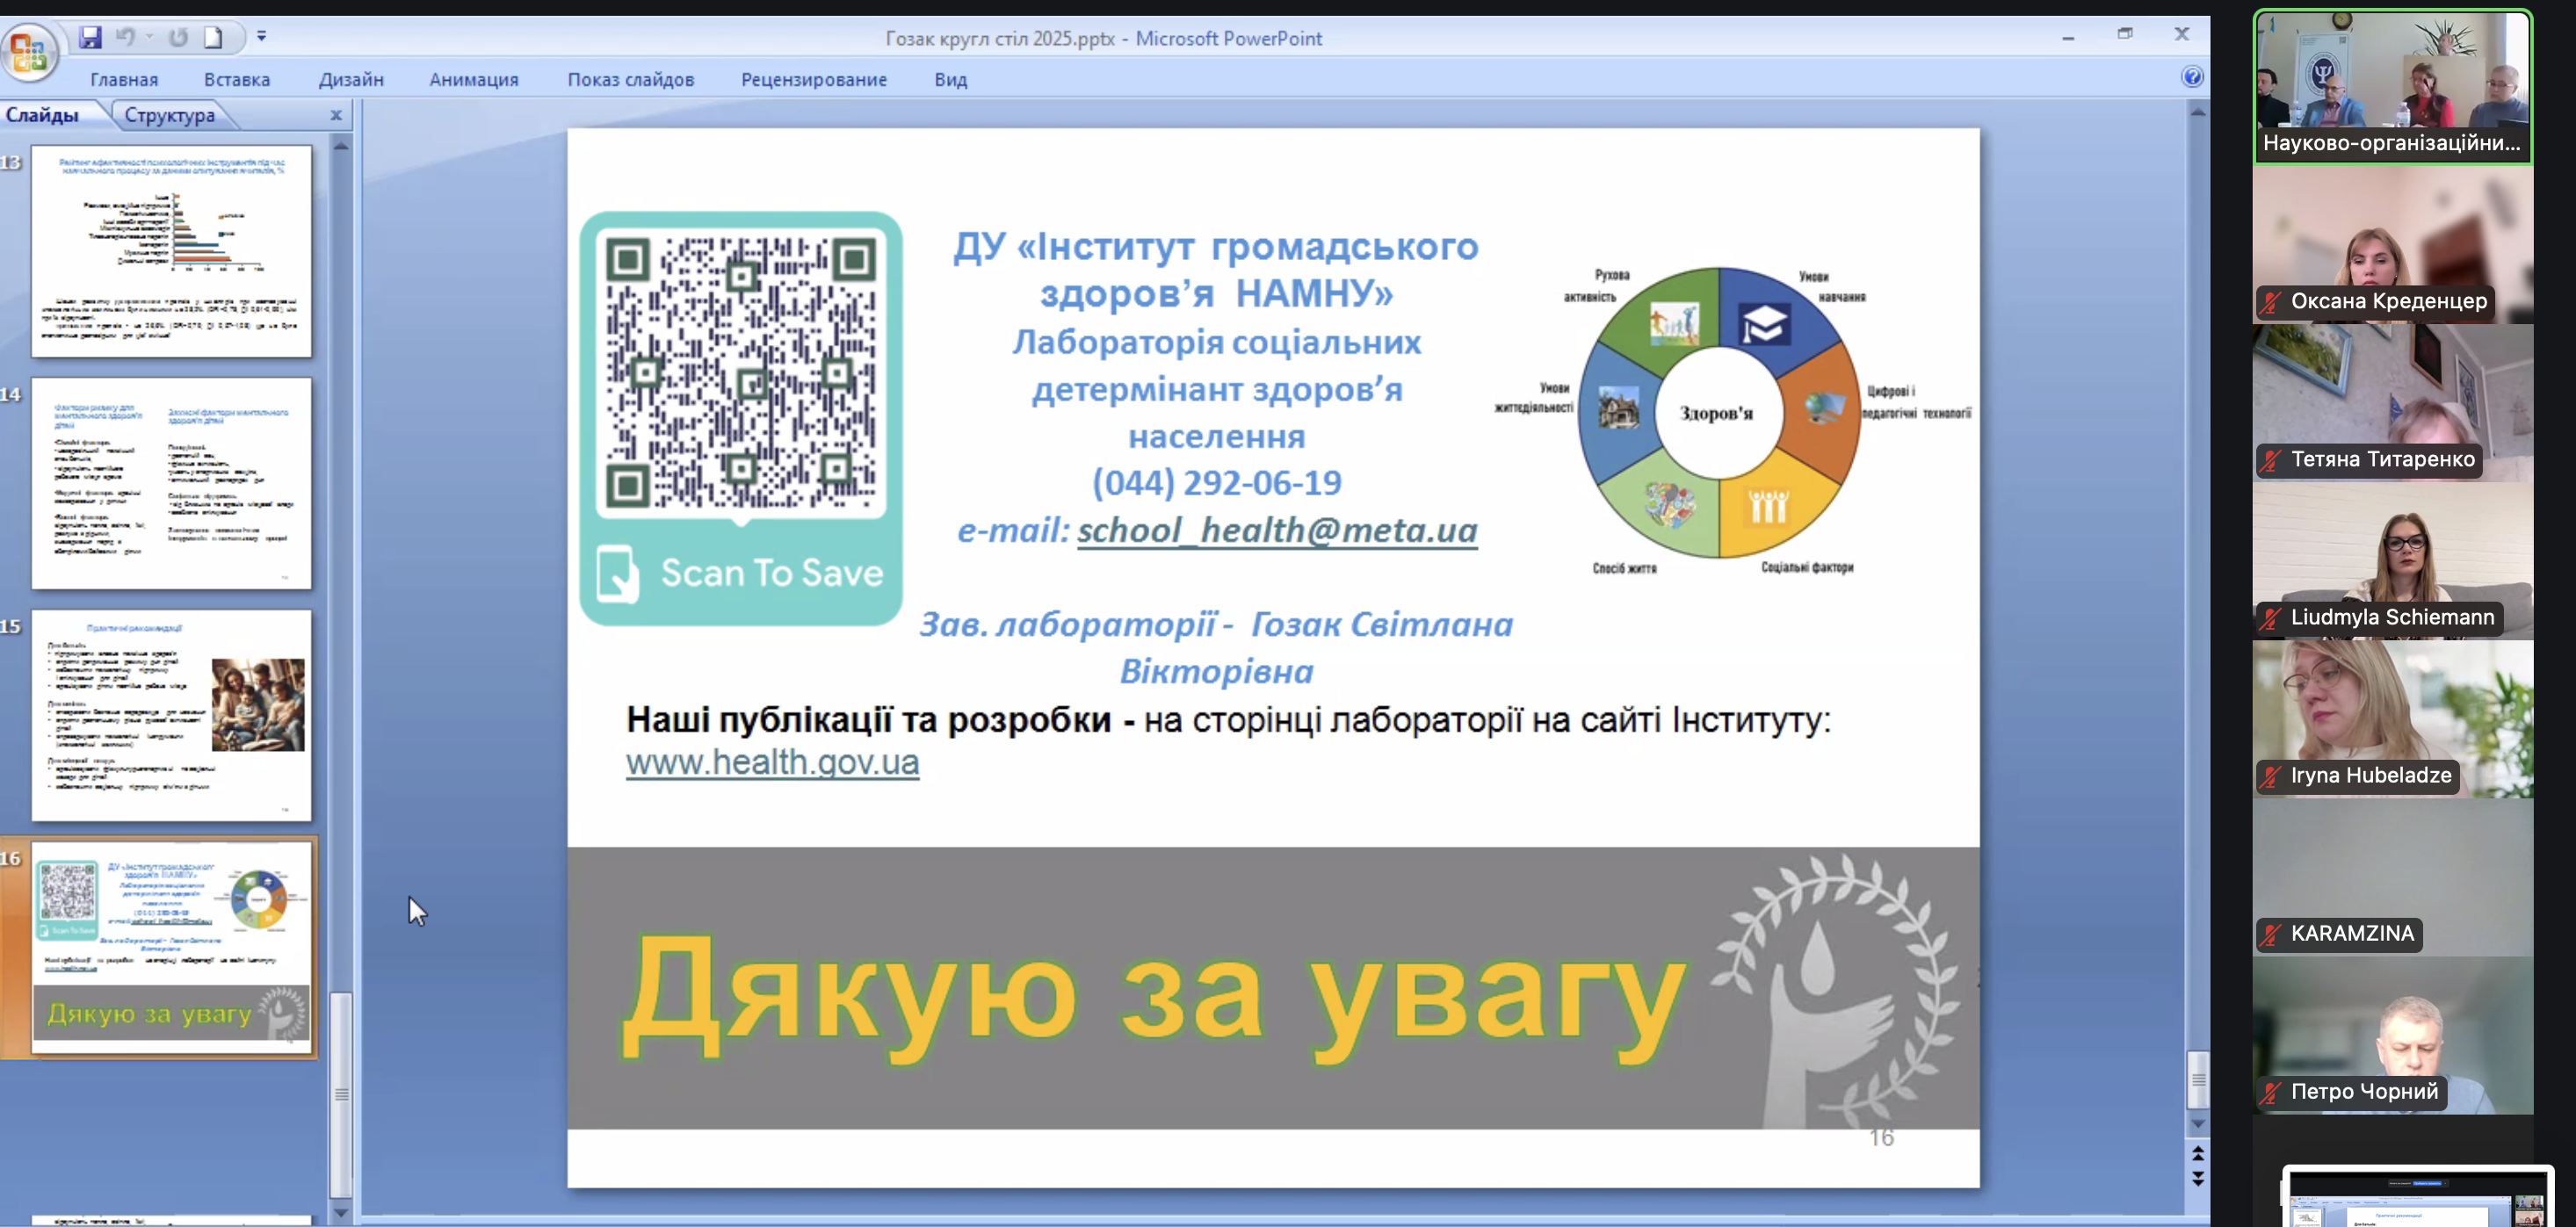Click the phone number (044) 292-06-19
The image size is (2576, 1227).
[x=1216, y=483]
